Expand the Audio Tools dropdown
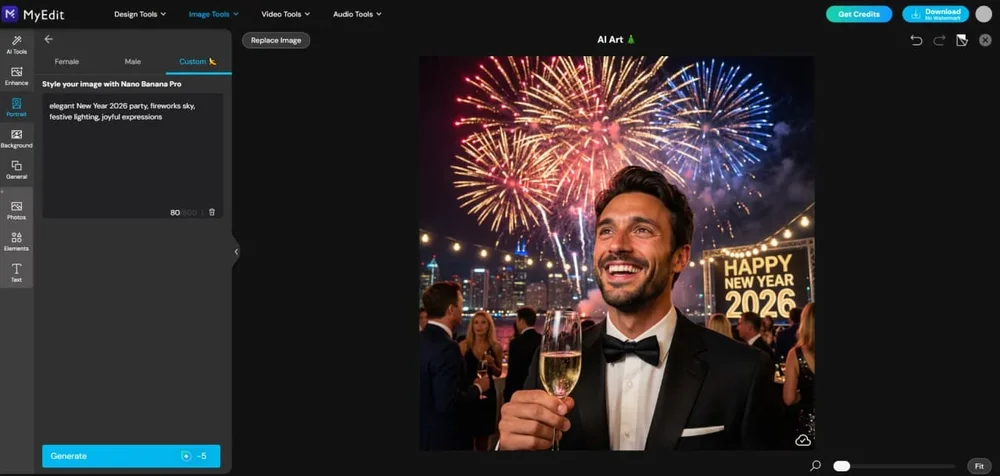Screen dimensions: 1000x476 tap(357, 13)
